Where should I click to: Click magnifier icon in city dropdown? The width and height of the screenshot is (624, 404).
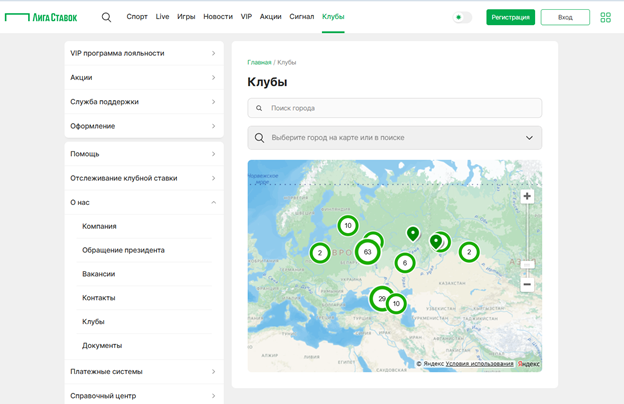[x=259, y=138]
